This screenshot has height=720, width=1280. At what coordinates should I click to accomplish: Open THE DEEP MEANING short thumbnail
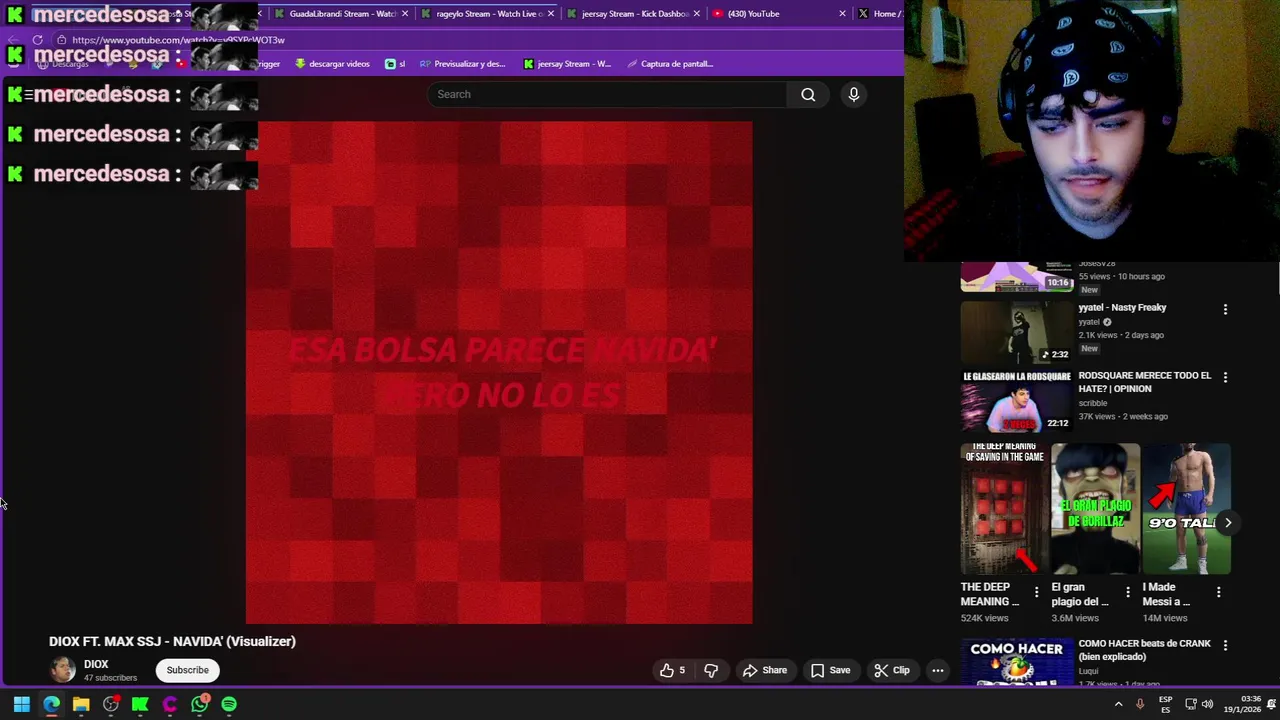click(x=1005, y=508)
